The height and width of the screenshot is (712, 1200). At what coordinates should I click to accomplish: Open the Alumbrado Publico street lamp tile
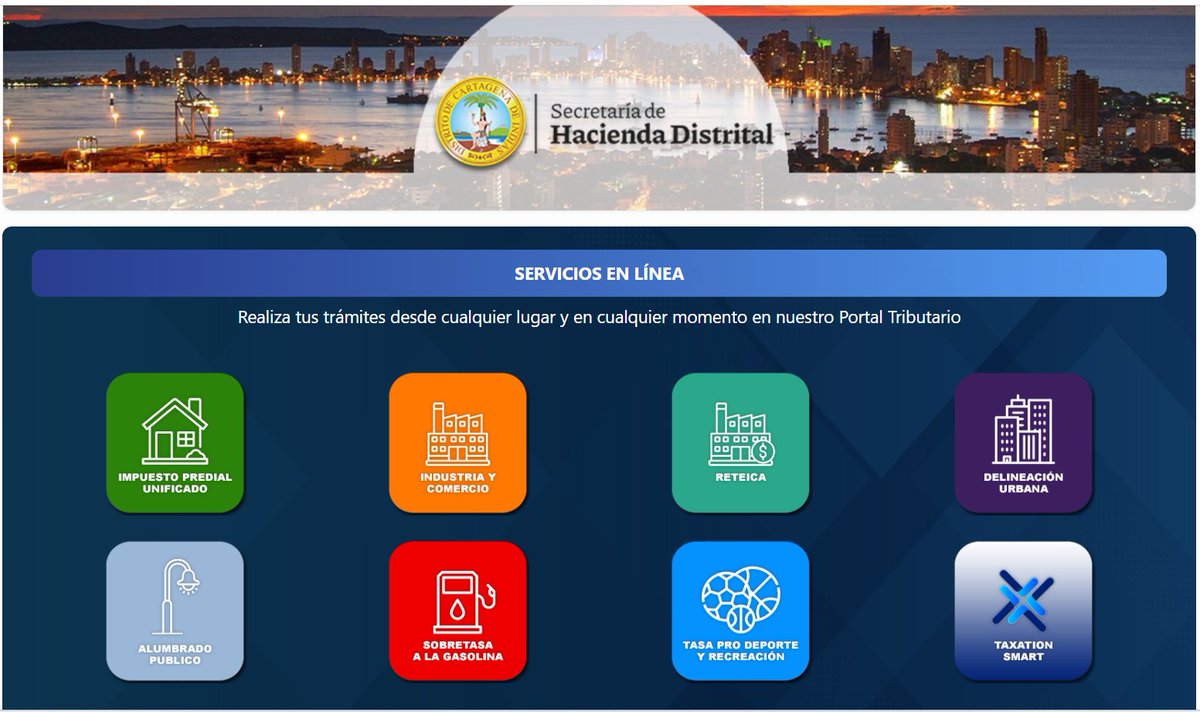[x=175, y=611]
